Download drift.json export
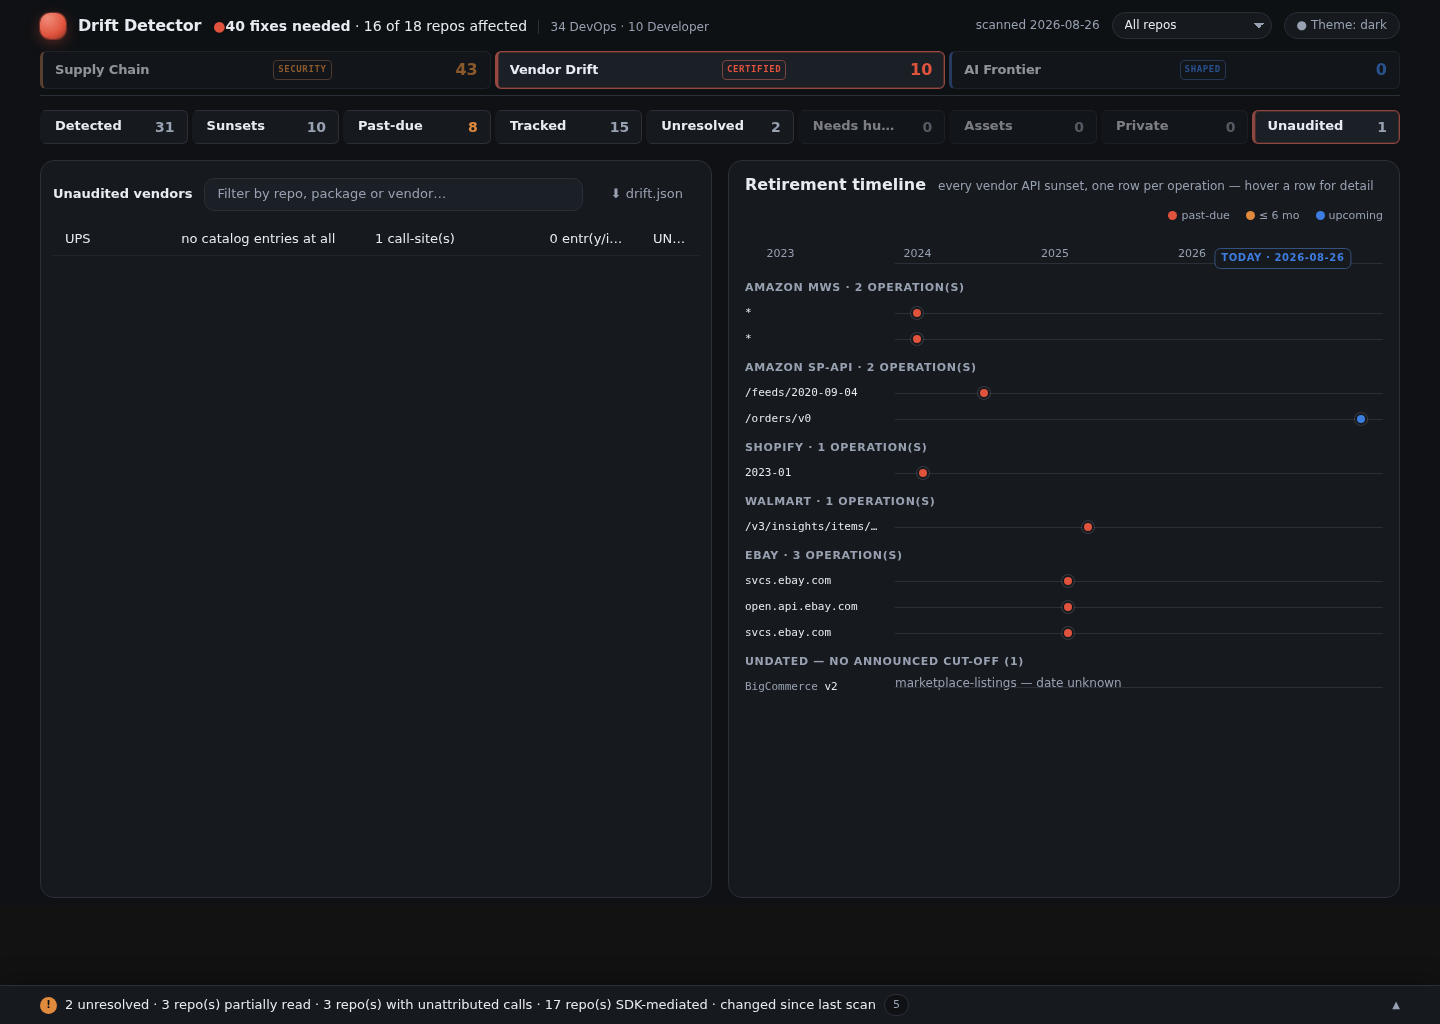1440x1024 pixels. point(647,194)
